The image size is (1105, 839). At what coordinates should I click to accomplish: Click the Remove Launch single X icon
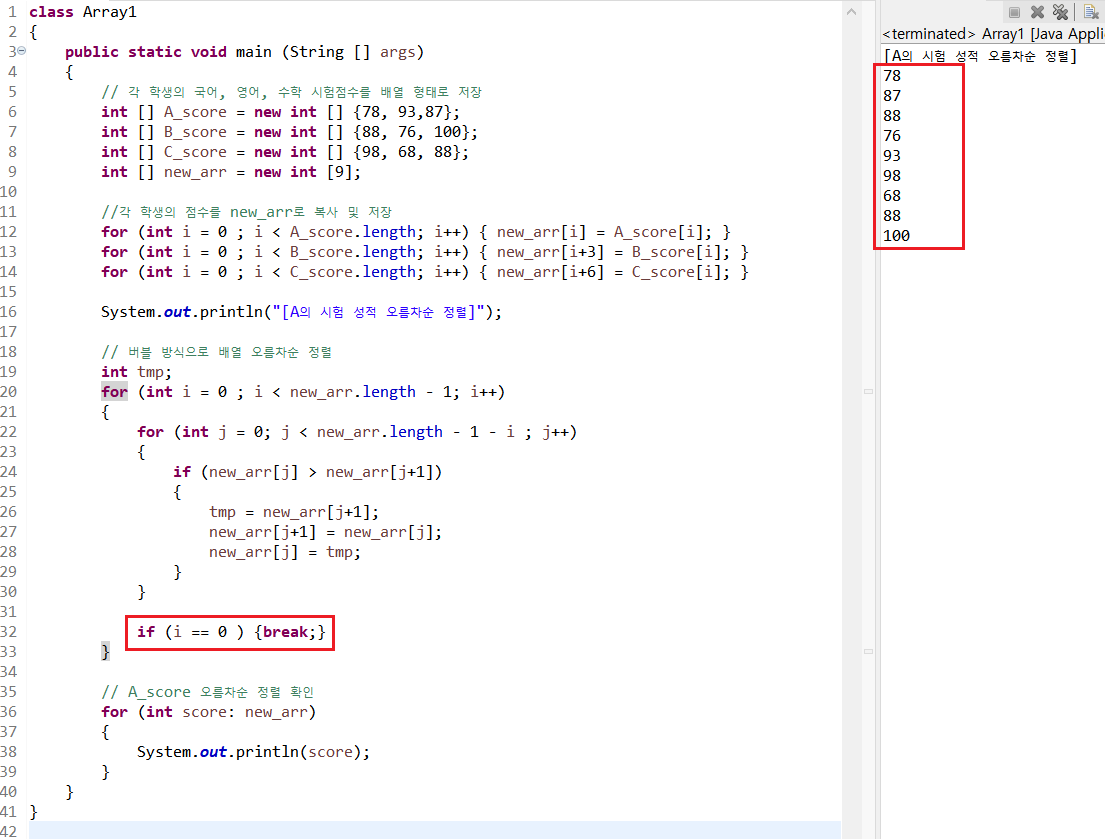(1037, 12)
